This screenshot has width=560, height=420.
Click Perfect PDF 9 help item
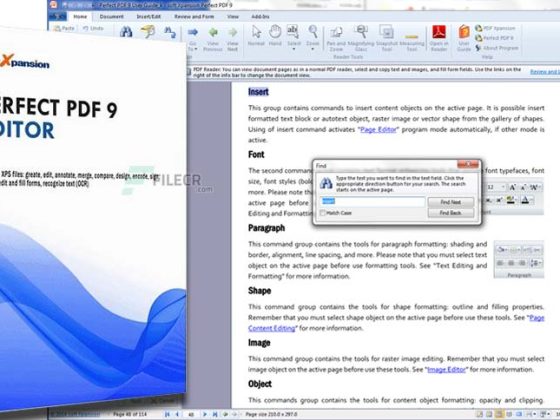tap(494, 38)
